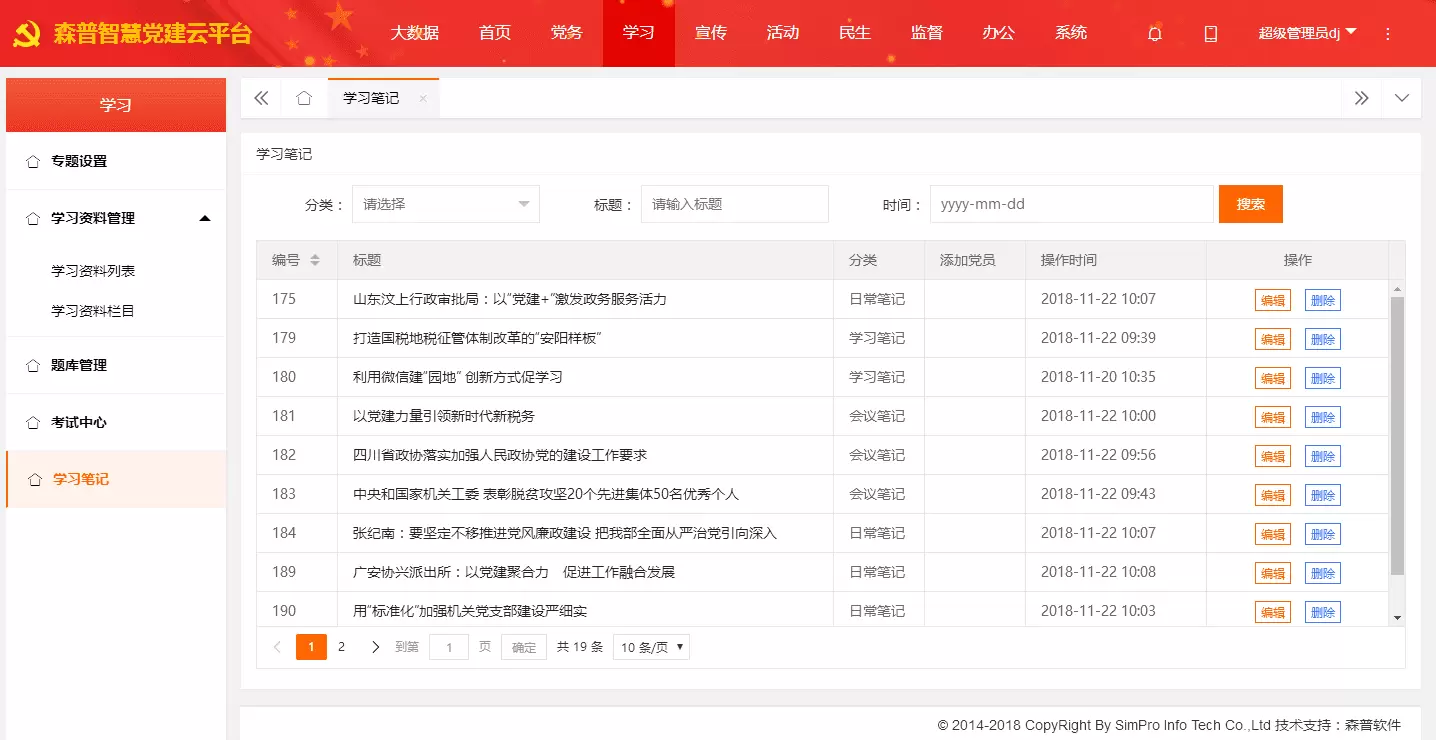Click the orange 搜索 button
This screenshot has height=740, width=1436.
[x=1251, y=204]
